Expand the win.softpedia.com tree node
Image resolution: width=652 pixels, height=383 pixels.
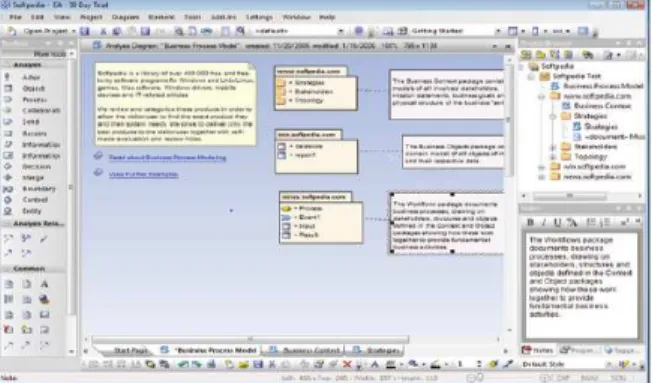click(x=541, y=167)
